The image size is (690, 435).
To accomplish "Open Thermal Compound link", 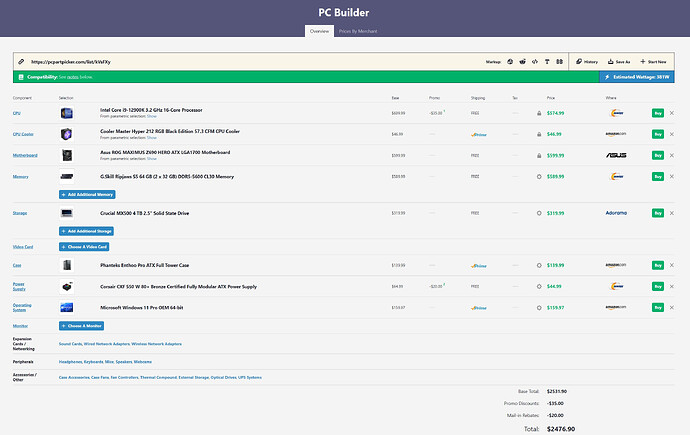I will (x=158, y=377).
